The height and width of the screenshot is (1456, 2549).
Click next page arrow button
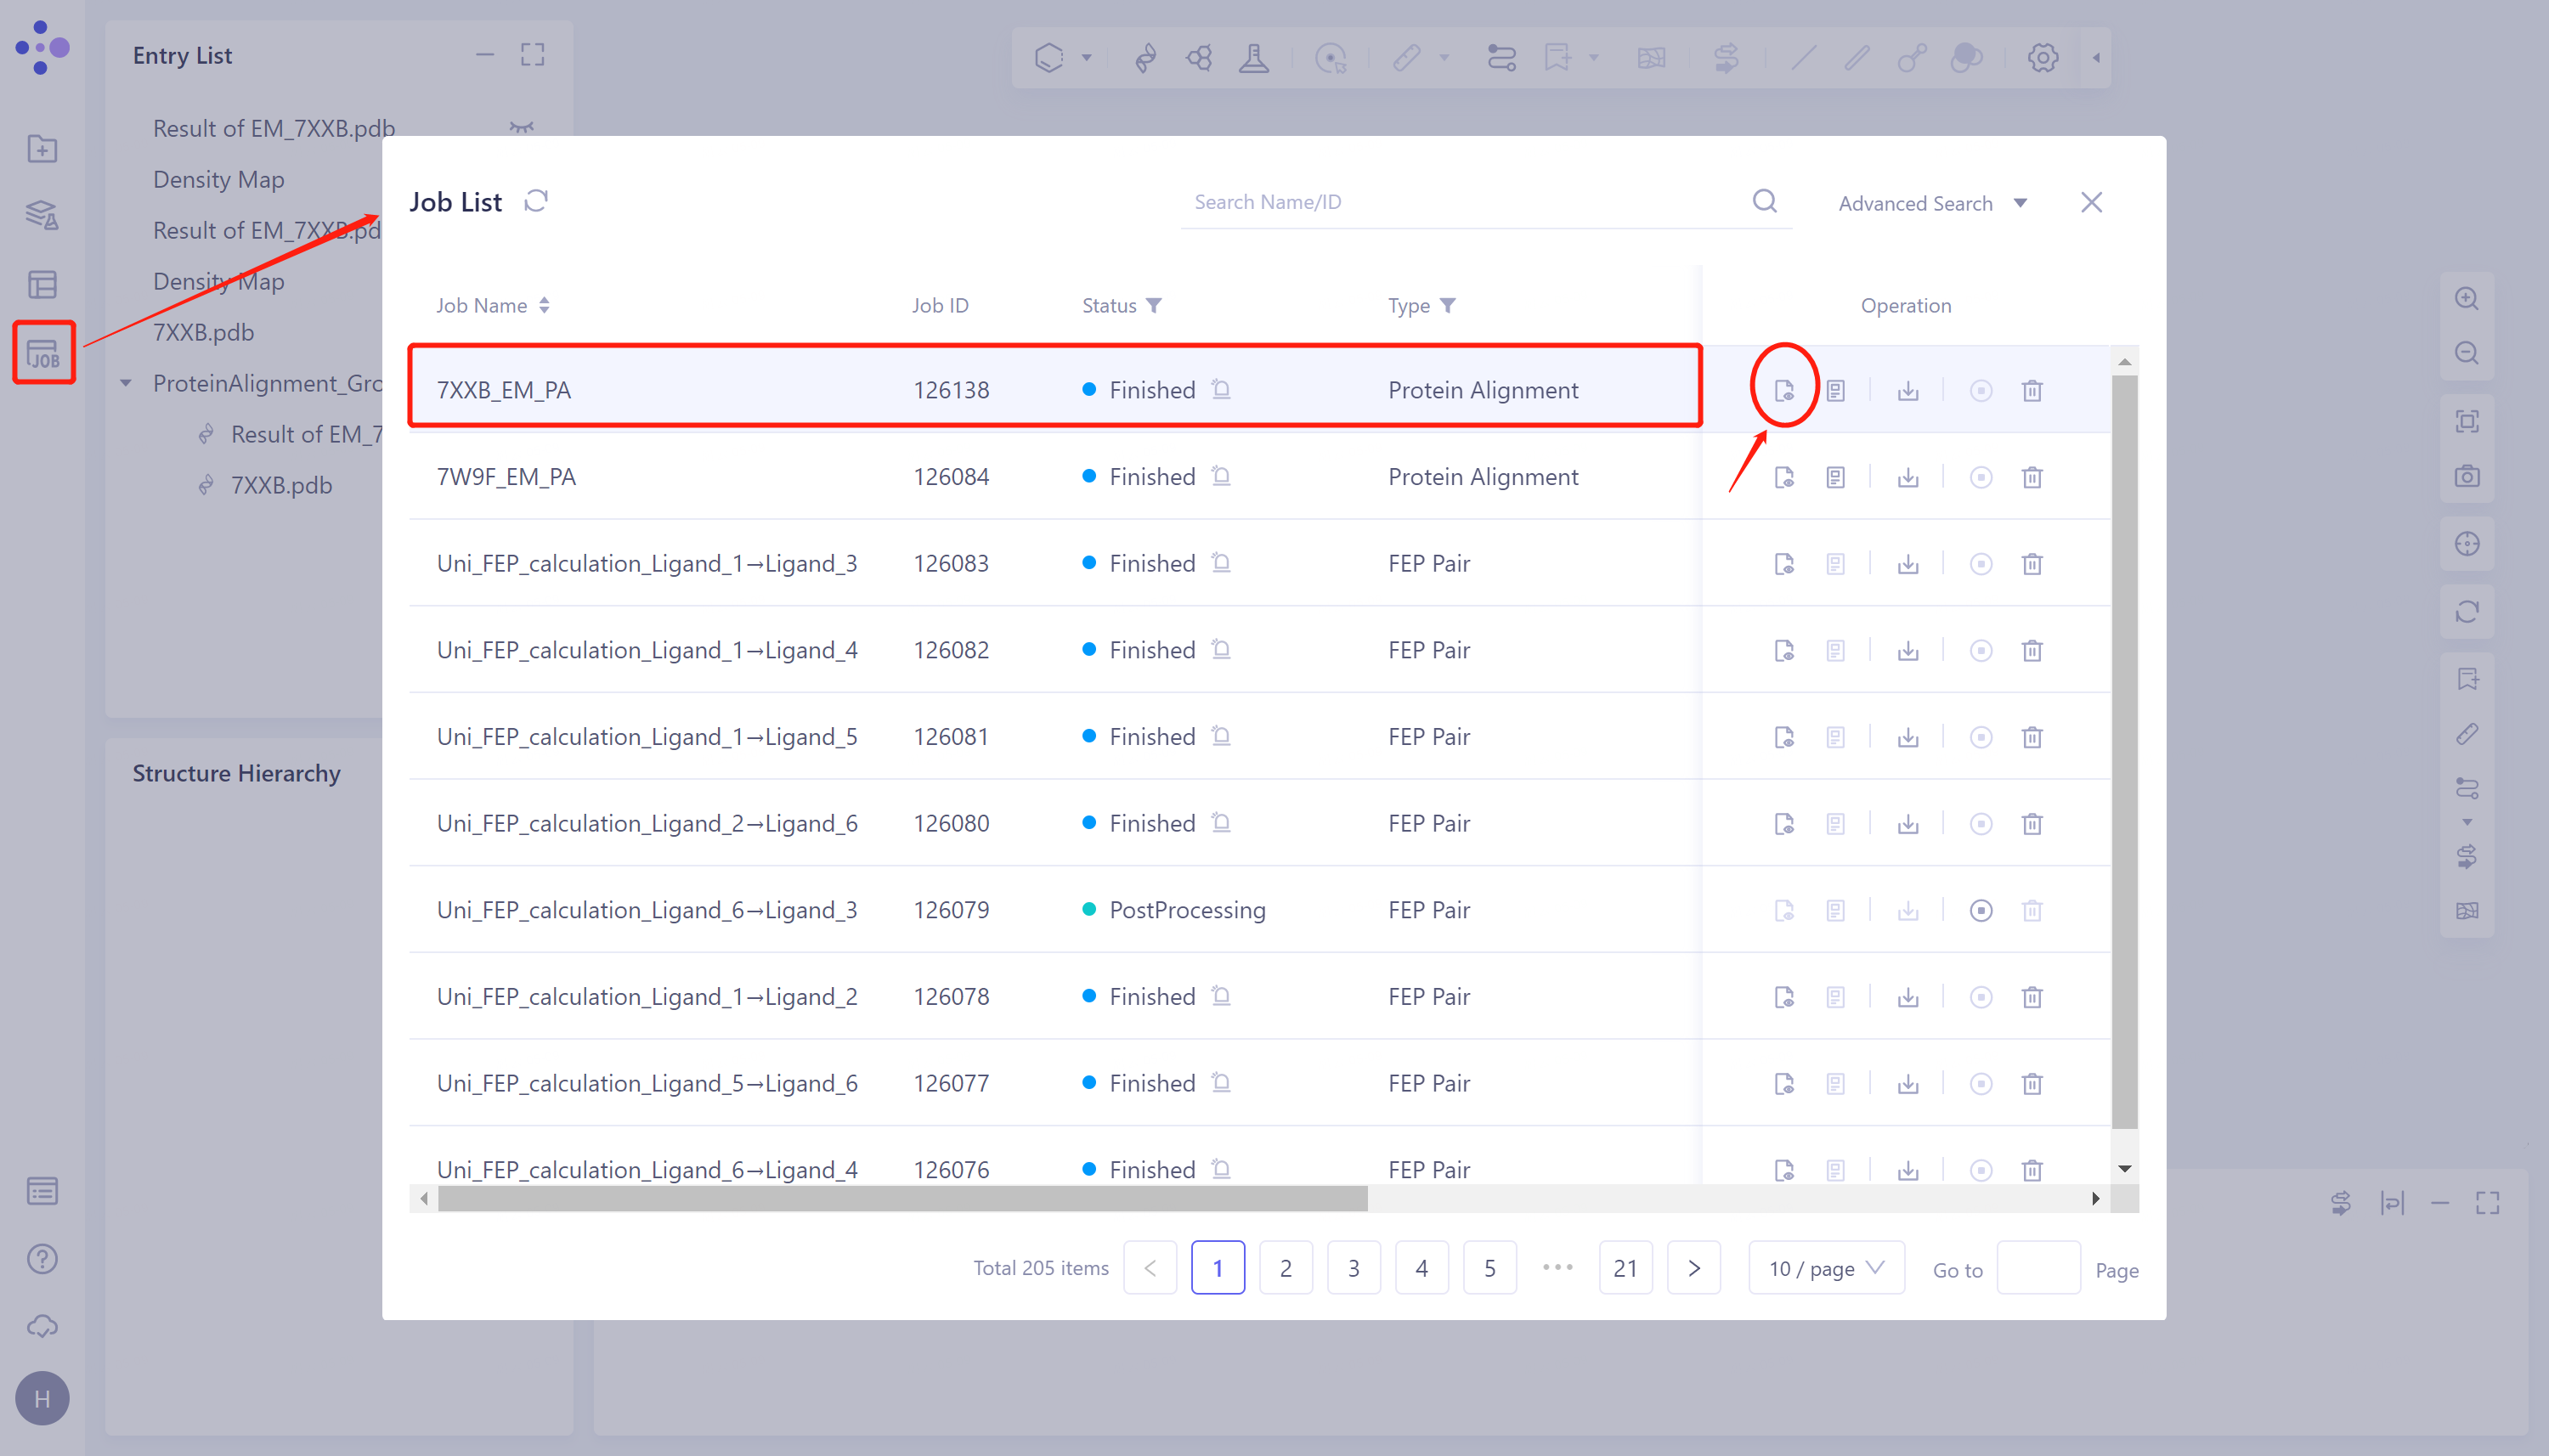[x=1693, y=1268]
